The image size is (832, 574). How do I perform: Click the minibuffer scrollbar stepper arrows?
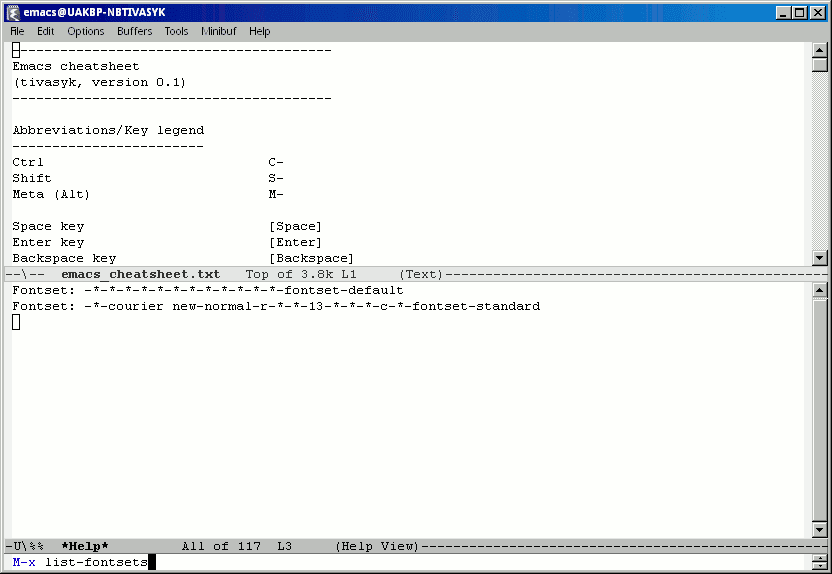(820, 562)
